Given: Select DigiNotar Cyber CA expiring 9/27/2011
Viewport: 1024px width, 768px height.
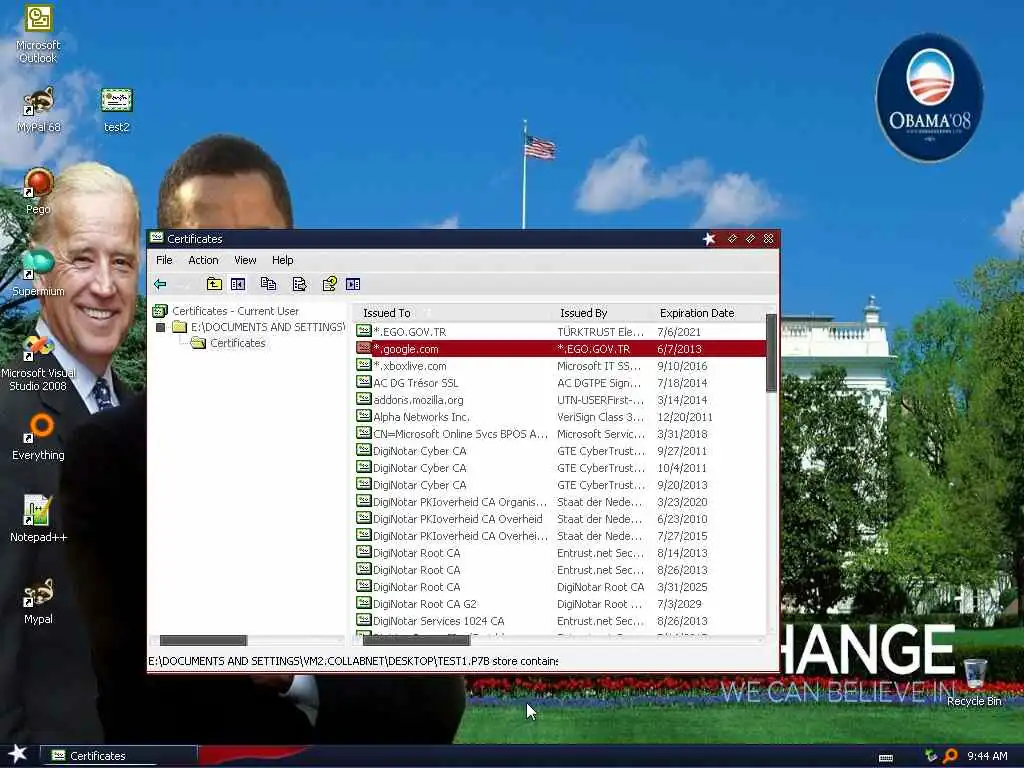Looking at the screenshot, I should [560, 451].
